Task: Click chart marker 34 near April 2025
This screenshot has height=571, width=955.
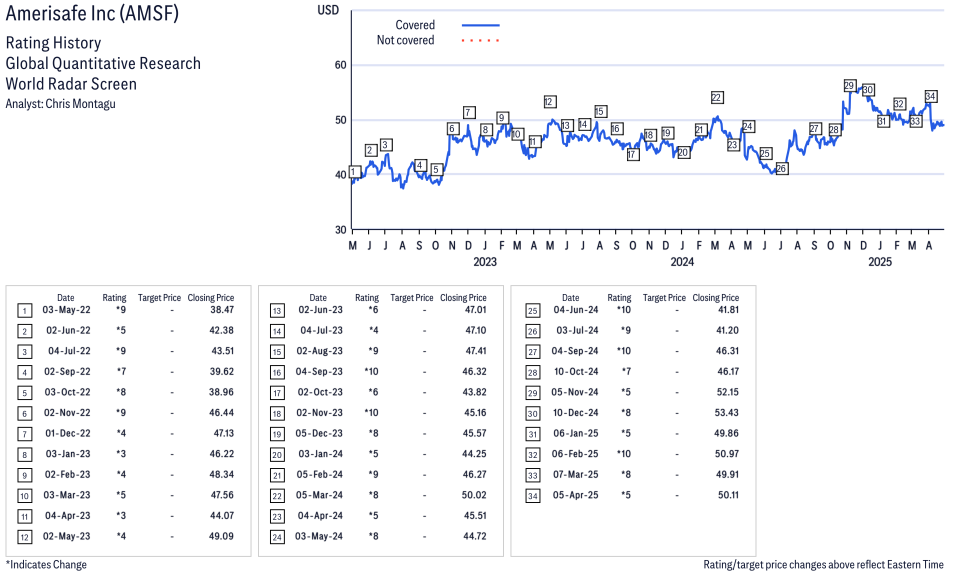Action: [931, 96]
